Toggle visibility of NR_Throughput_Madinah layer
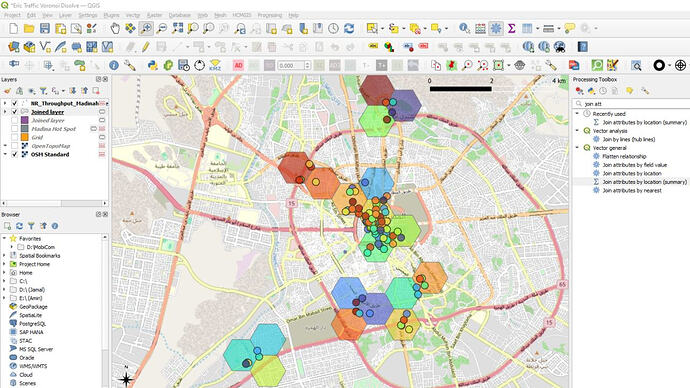The width and height of the screenshot is (690, 388). pos(15,103)
